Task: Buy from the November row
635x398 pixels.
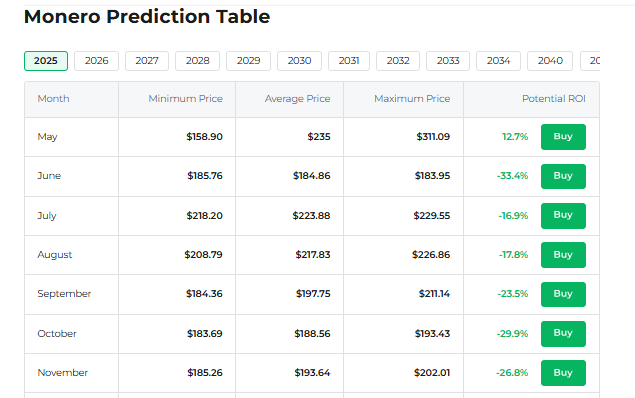Action: [563, 372]
